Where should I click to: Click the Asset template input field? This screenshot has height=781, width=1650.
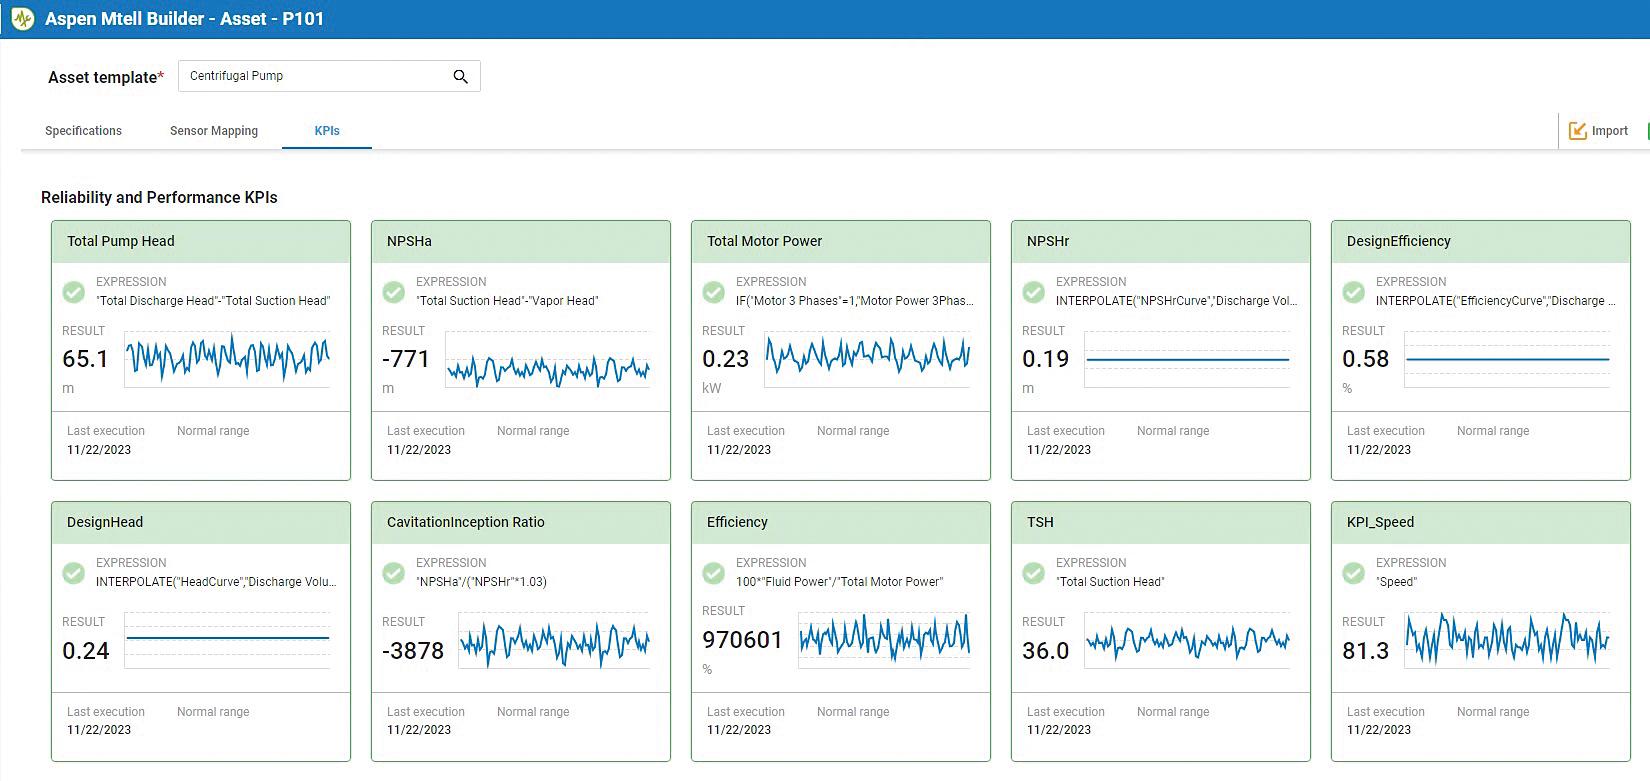[329, 76]
